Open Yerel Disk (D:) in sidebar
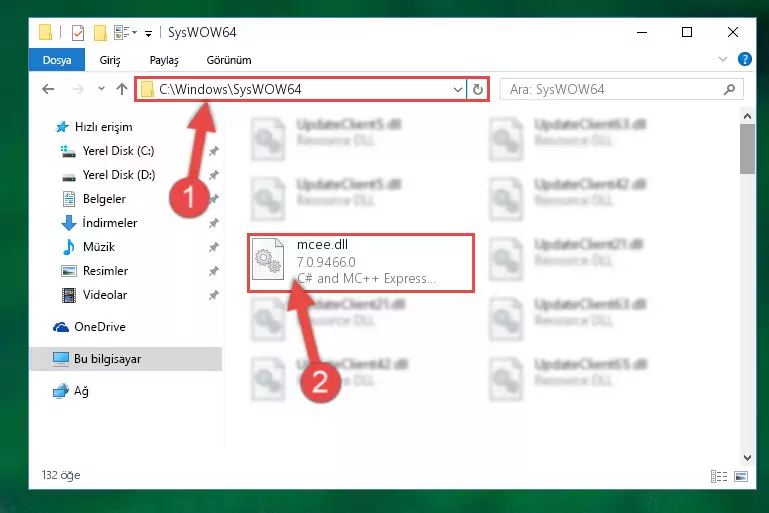 (x=119, y=175)
